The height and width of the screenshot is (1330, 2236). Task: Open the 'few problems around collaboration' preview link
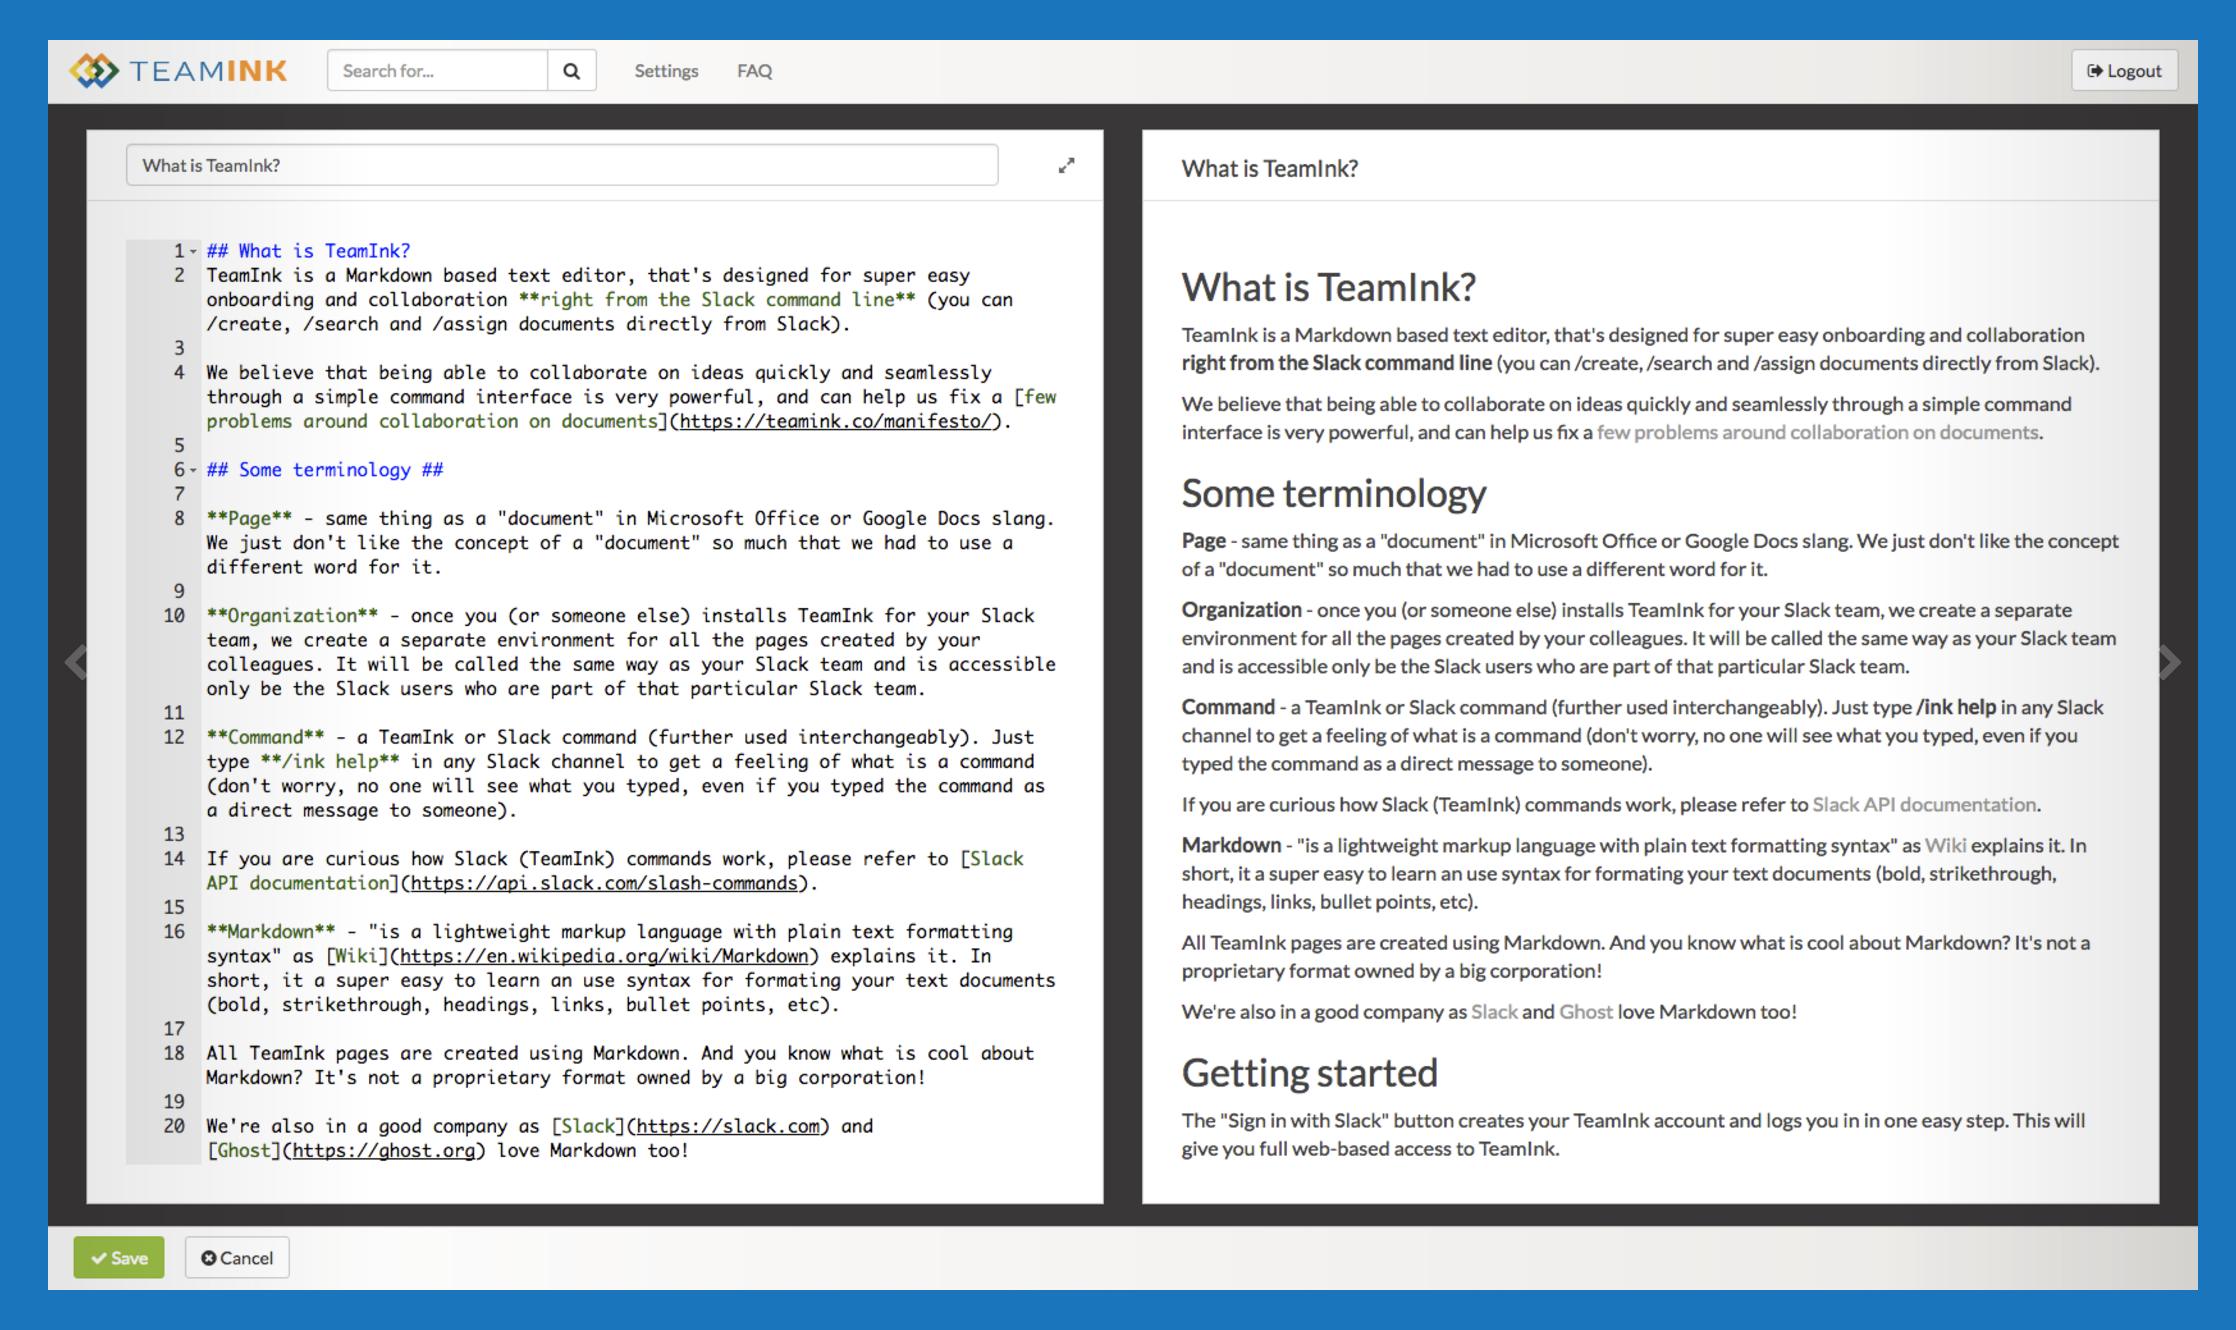(x=1817, y=432)
